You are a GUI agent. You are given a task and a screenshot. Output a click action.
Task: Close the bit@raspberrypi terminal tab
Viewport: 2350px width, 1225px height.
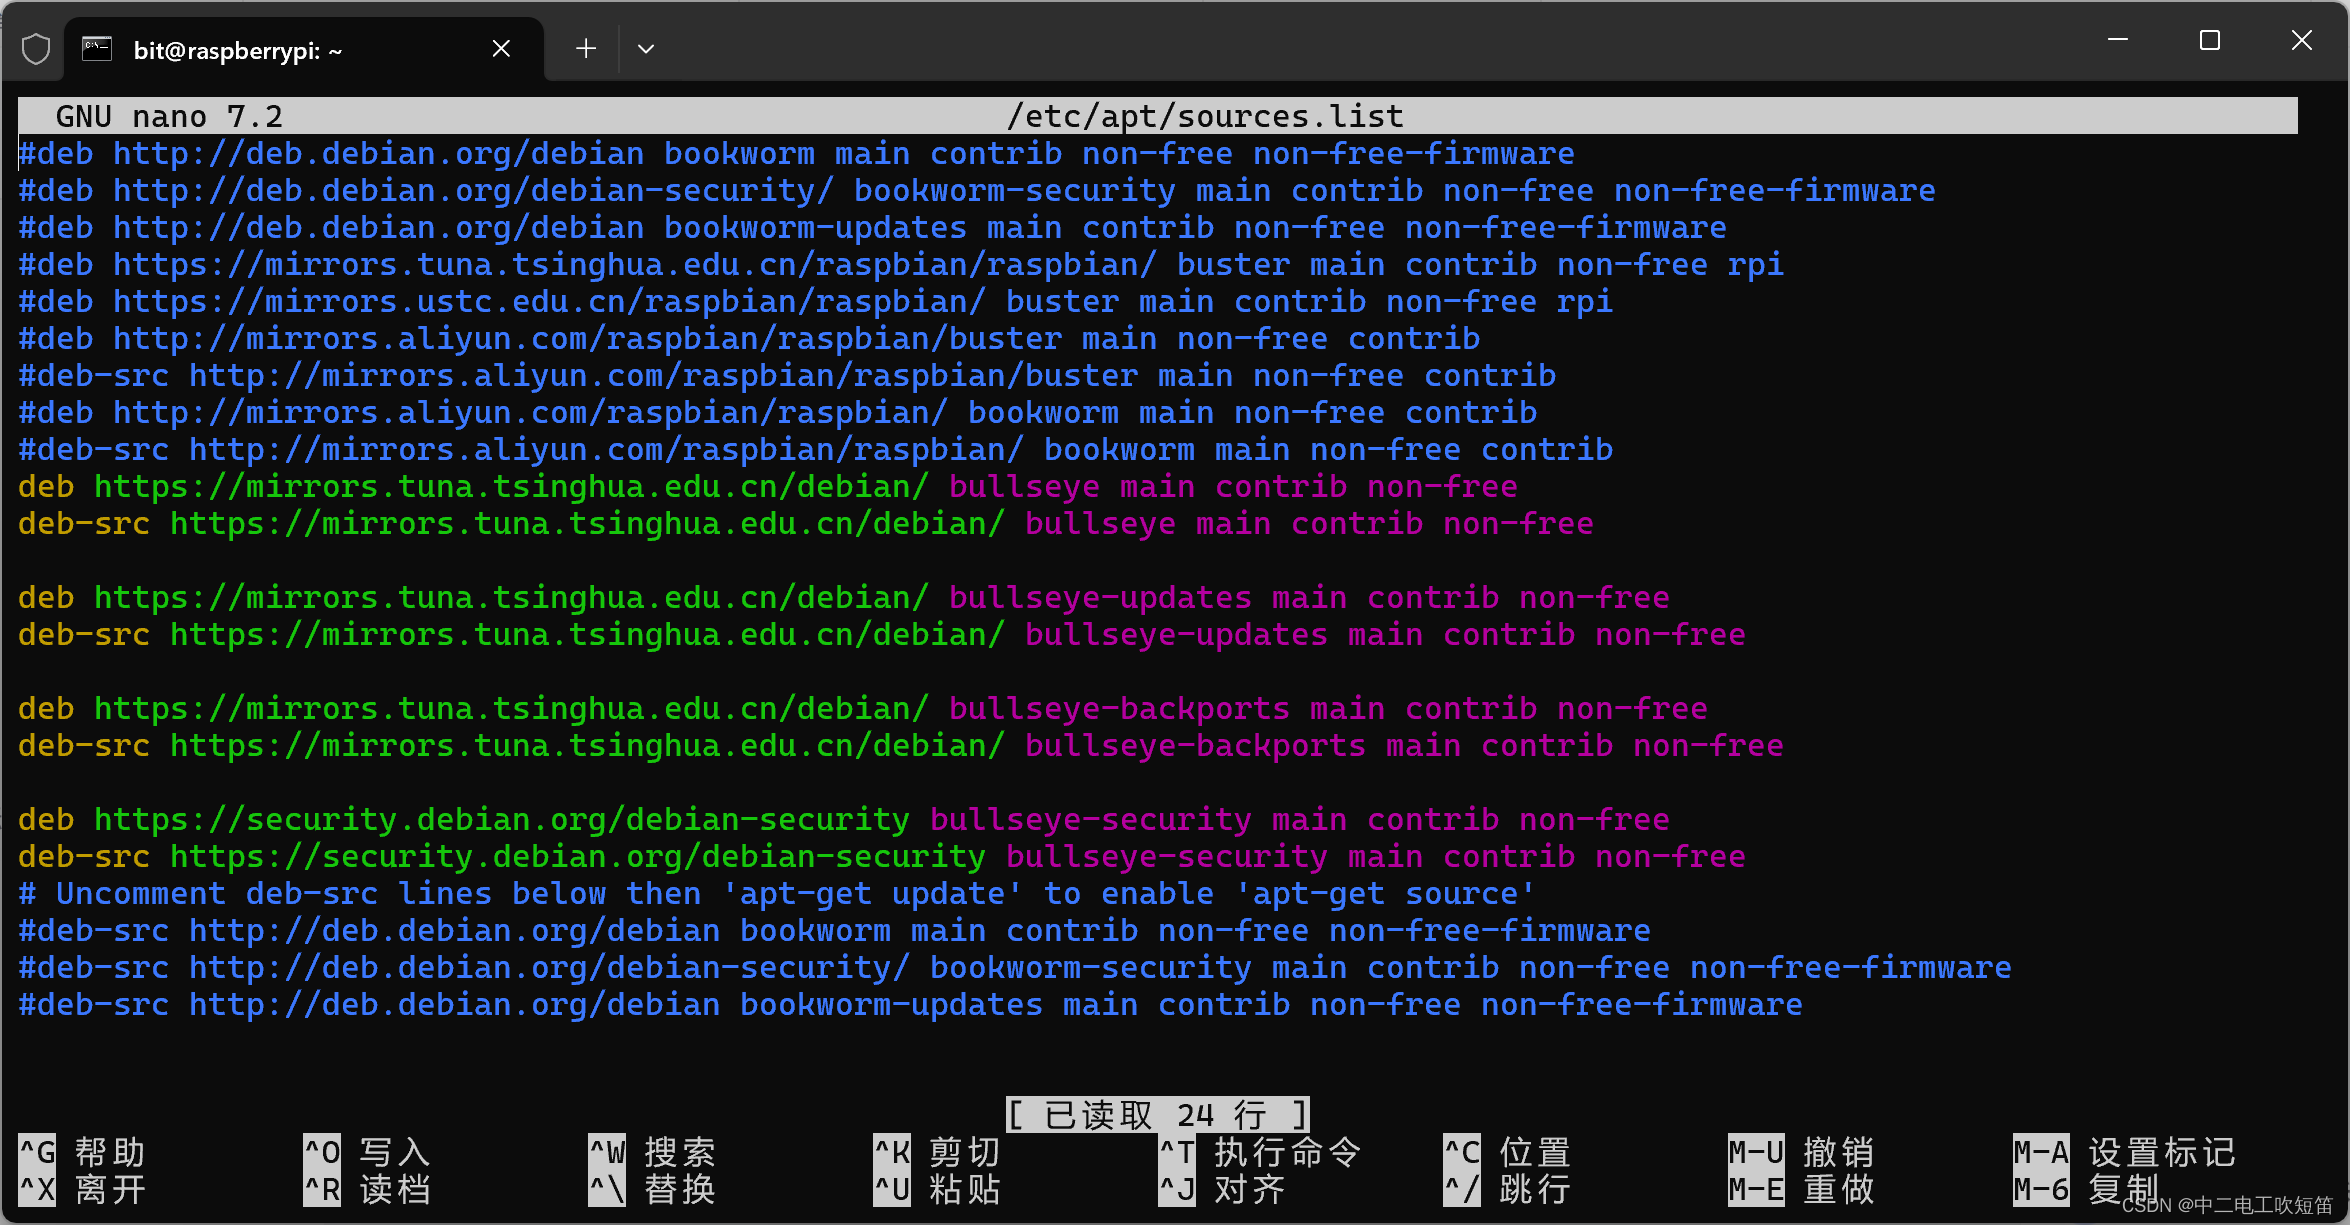502,49
